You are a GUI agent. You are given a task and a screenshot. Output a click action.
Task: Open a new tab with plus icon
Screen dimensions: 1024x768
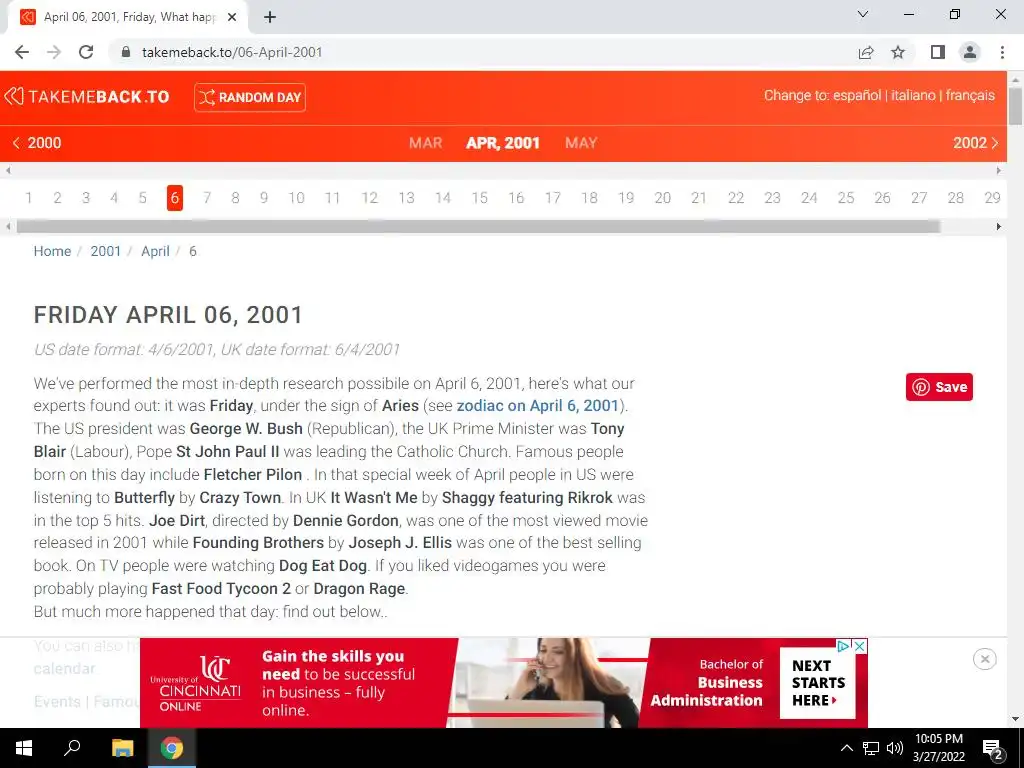(x=270, y=17)
